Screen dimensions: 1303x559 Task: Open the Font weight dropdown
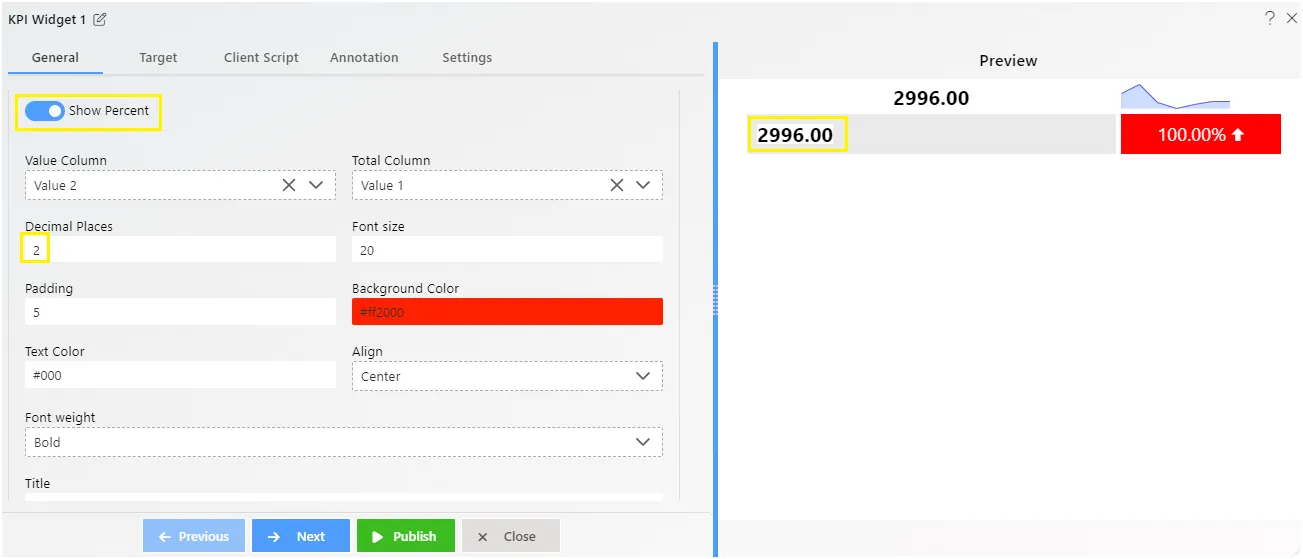coord(344,442)
